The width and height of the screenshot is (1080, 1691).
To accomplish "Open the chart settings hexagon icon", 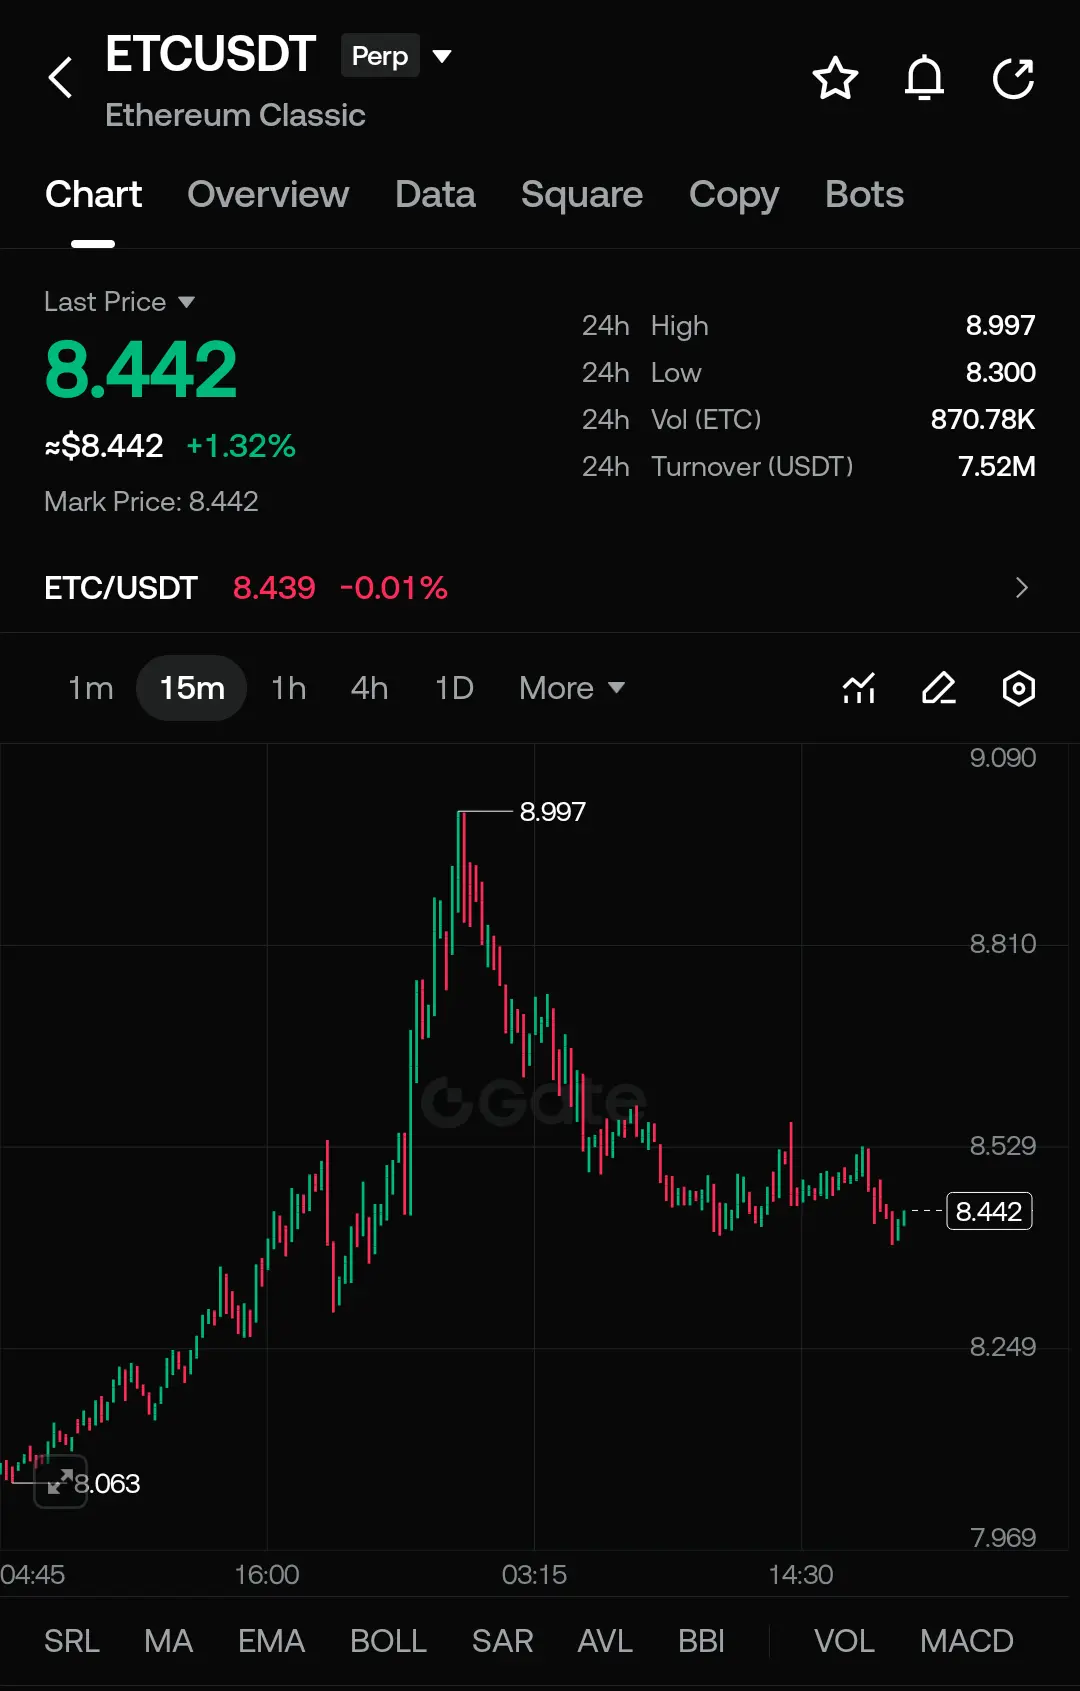I will [1018, 688].
